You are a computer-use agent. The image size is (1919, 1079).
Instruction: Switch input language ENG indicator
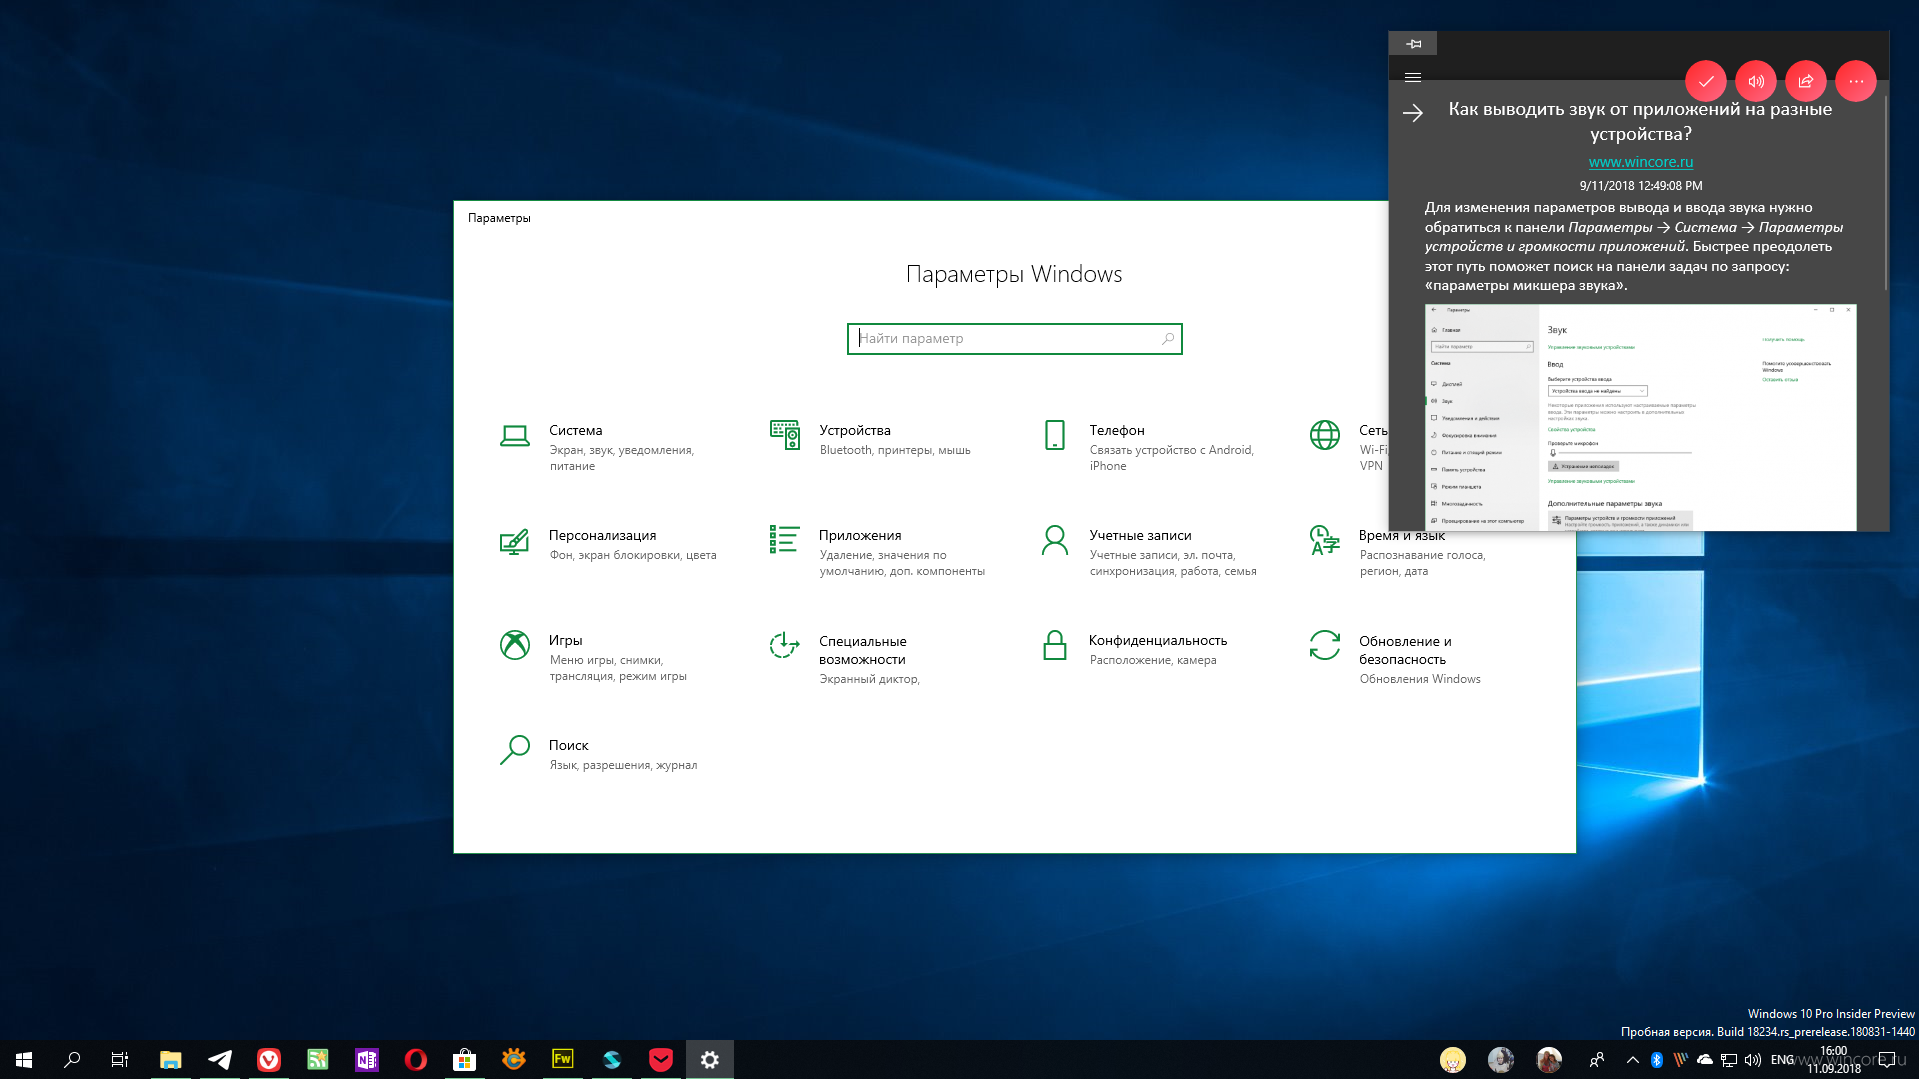(x=1782, y=1059)
